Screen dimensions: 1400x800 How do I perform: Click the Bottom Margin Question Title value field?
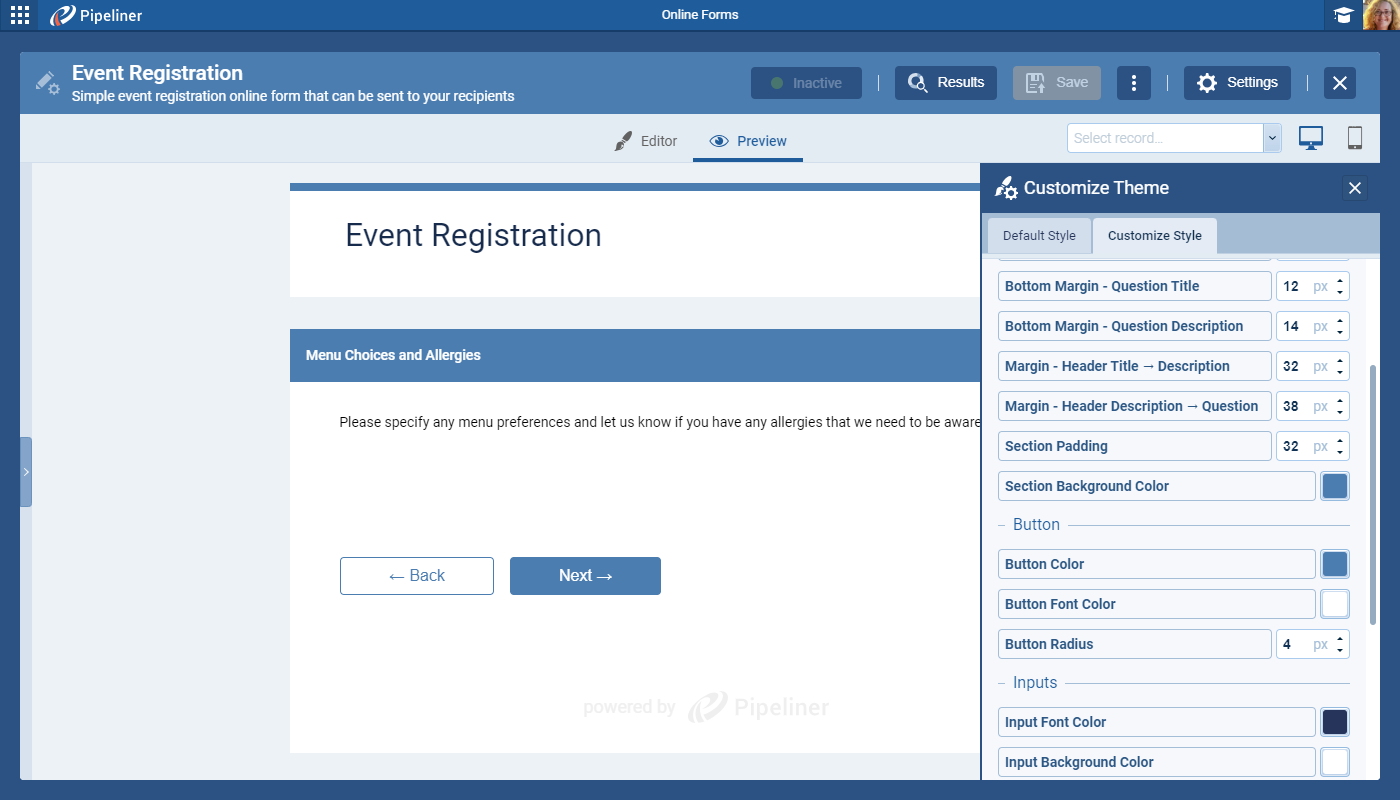(x=1292, y=286)
